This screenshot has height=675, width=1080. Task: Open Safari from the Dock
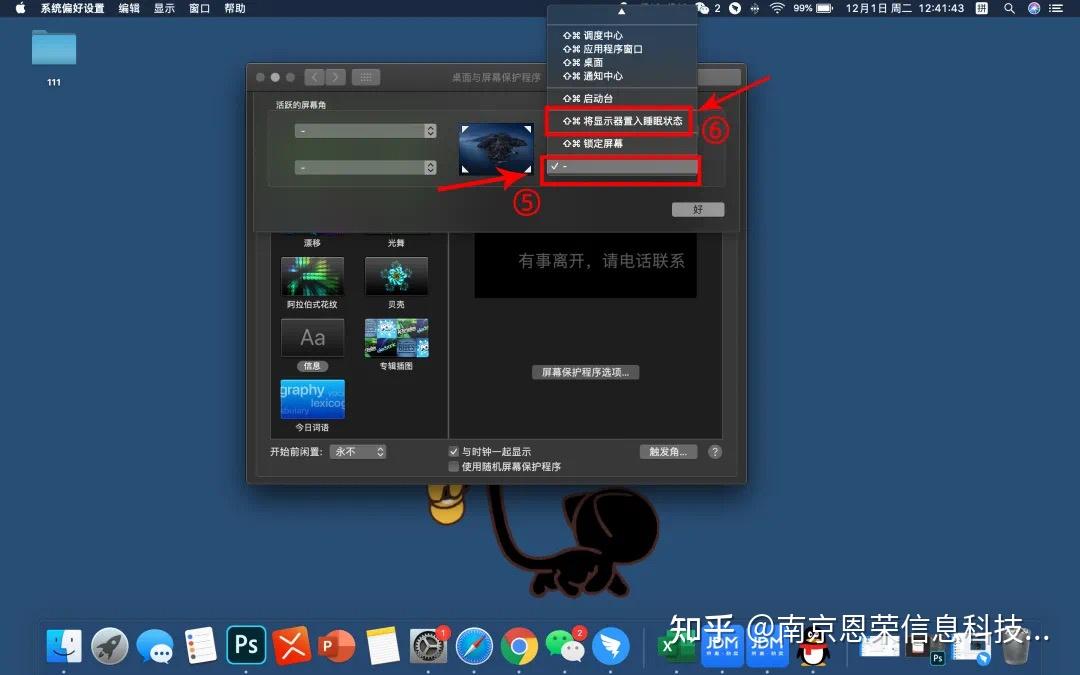473,646
